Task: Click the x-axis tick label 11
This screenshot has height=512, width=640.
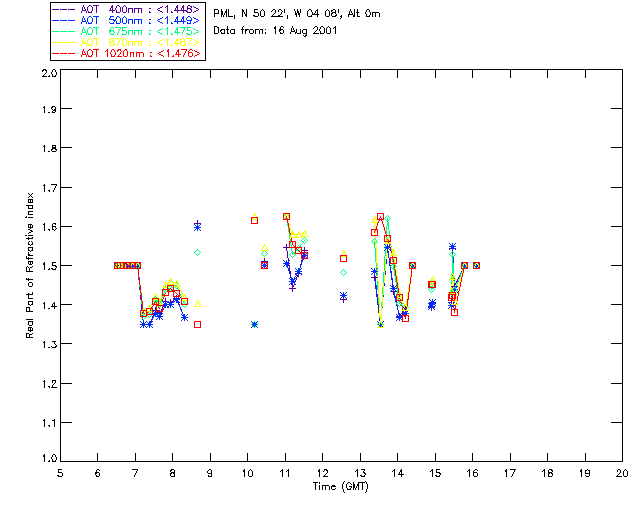Action: [285, 473]
